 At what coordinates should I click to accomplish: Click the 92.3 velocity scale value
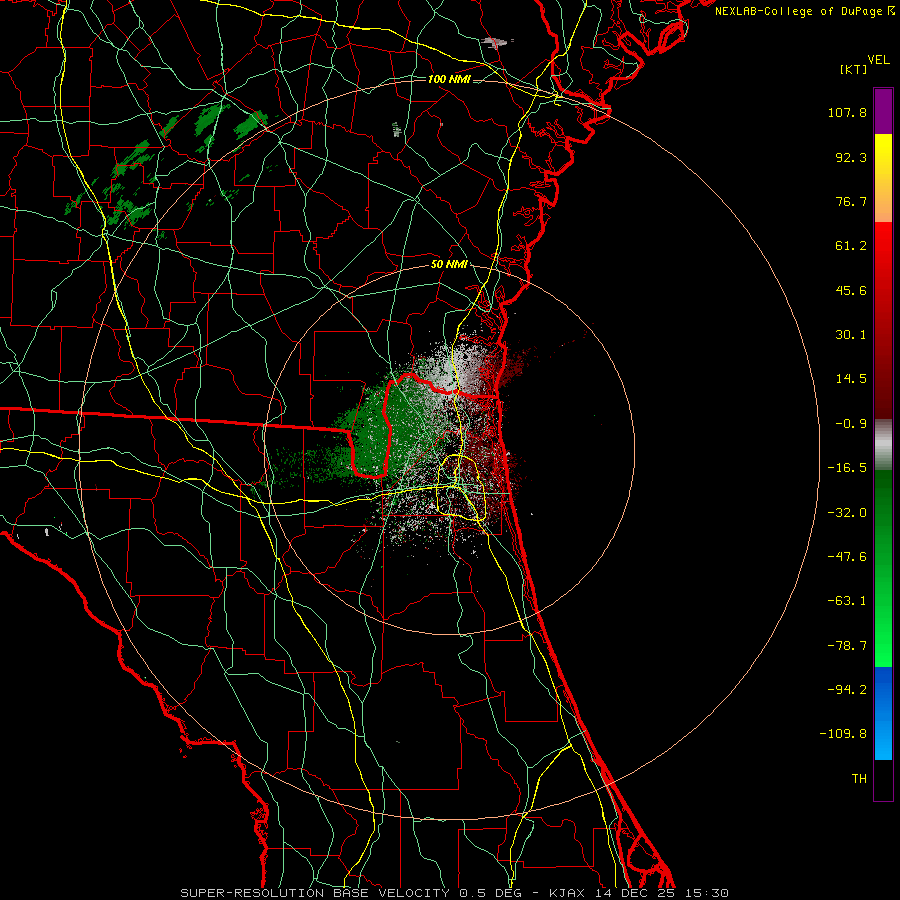click(x=851, y=157)
